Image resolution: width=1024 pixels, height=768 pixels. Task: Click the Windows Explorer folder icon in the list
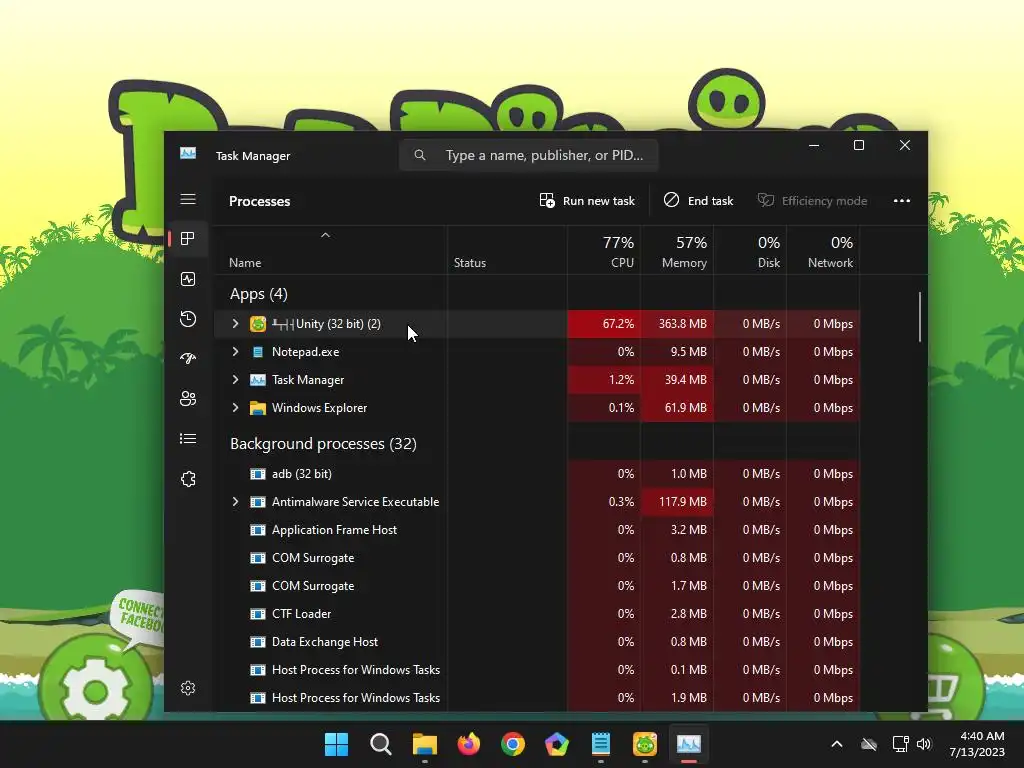click(x=258, y=408)
